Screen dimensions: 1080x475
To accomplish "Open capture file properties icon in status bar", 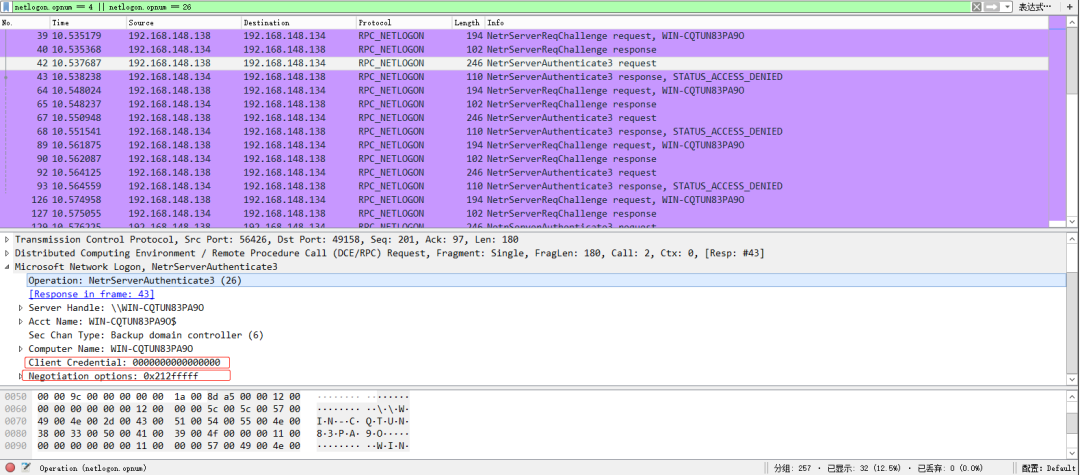I will point(26,467).
